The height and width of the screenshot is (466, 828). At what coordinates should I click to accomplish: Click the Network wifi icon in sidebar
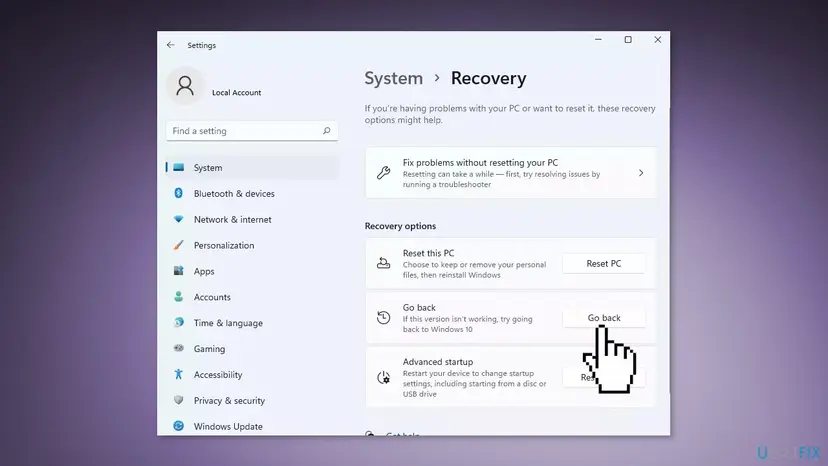tap(178, 219)
